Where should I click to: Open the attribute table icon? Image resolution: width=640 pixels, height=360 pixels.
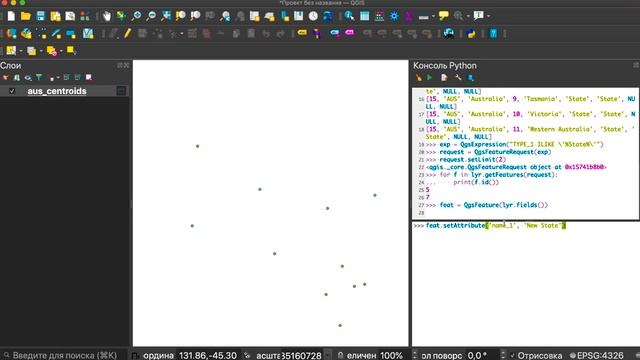[364, 16]
